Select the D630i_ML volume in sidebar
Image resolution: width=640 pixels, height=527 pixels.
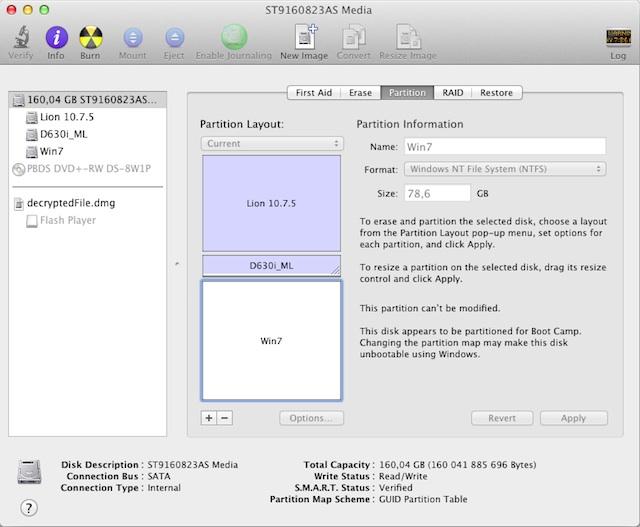(x=87, y=134)
